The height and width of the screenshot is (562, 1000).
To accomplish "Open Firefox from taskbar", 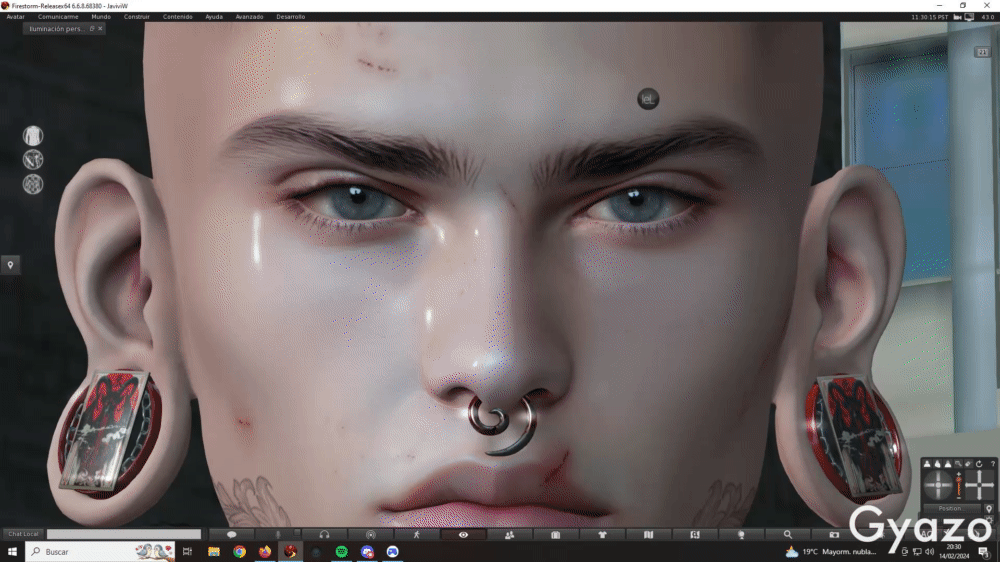I will tap(265, 551).
